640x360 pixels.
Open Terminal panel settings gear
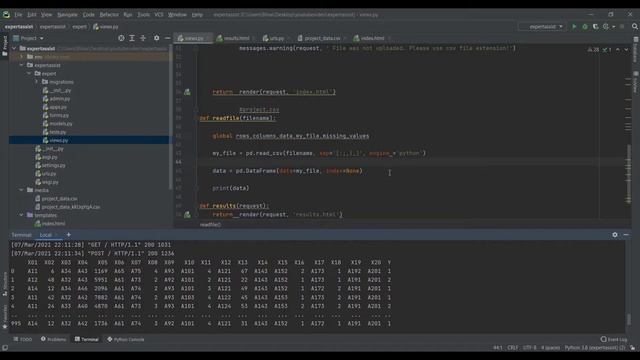(615, 235)
